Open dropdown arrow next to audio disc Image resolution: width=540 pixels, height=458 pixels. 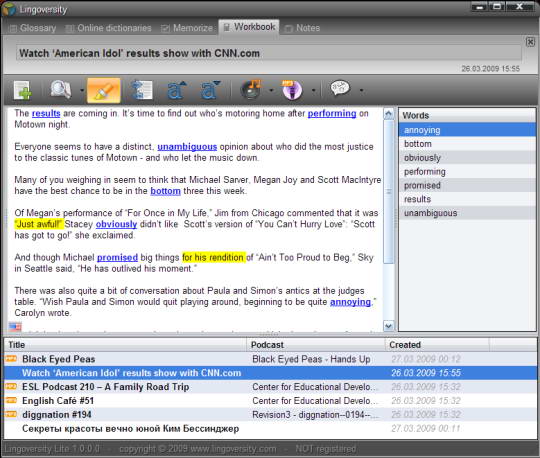pos(271,91)
